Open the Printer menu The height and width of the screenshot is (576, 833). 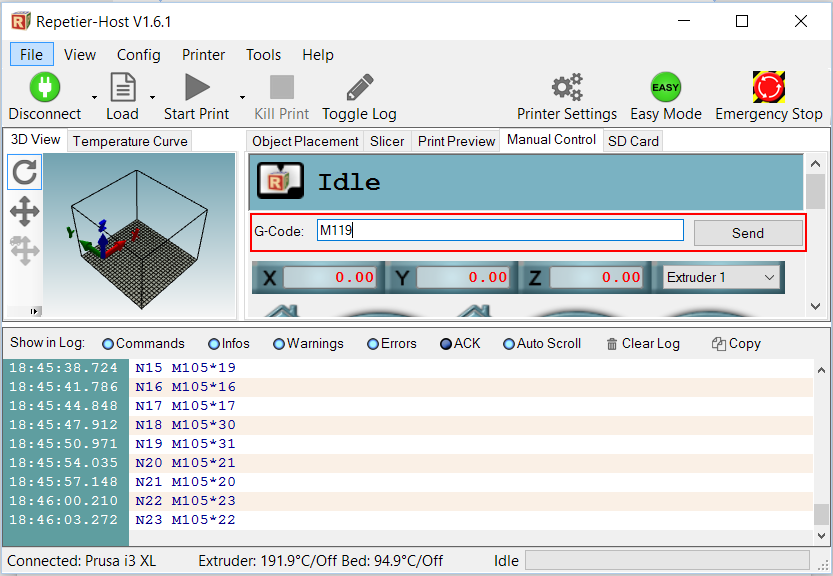pos(203,54)
